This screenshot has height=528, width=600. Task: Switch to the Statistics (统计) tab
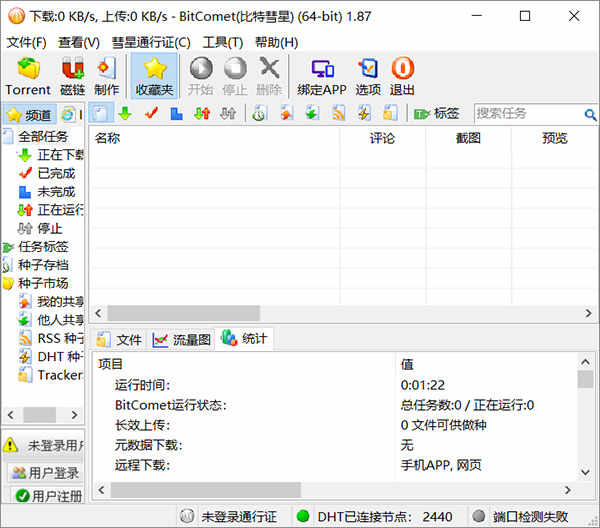[x=244, y=339]
